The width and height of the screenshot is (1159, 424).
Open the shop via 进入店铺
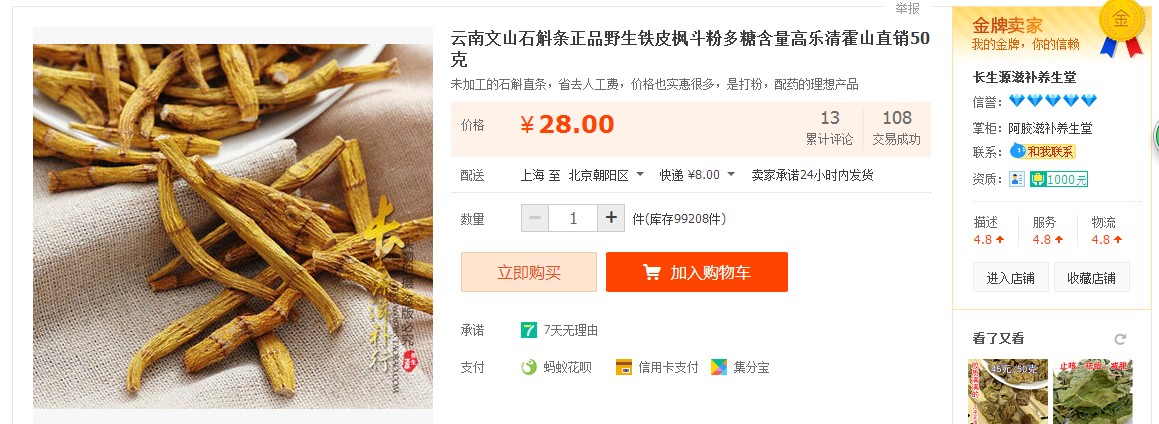[x=1010, y=278]
